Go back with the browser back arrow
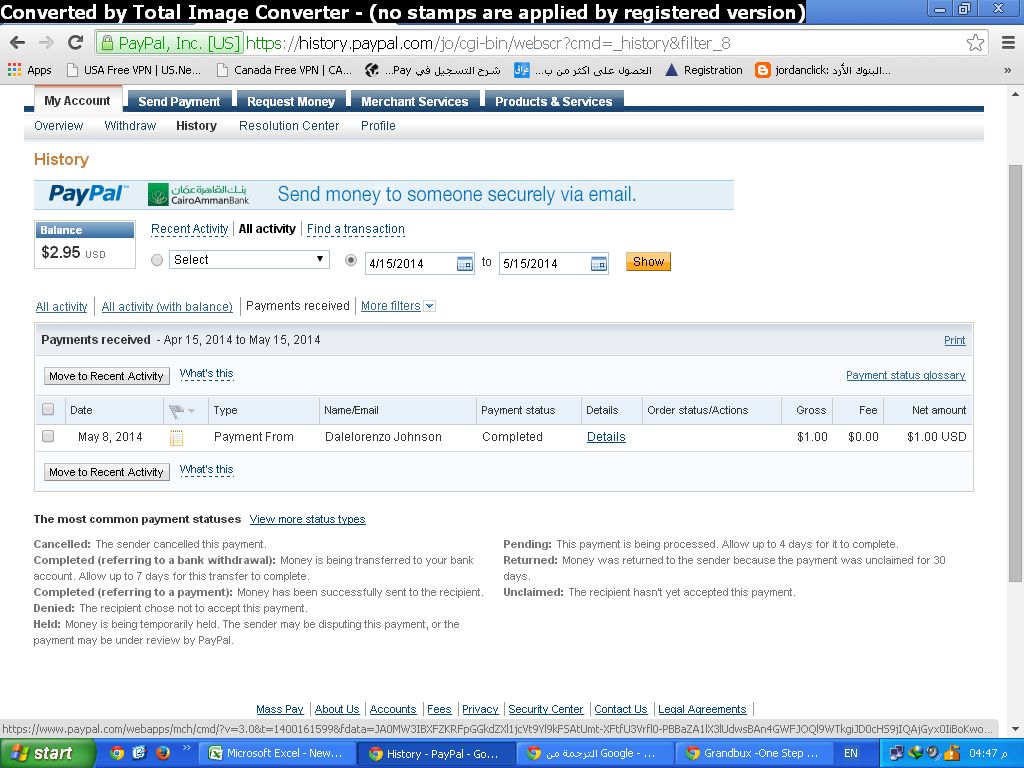 pyautogui.click(x=17, y=43)
